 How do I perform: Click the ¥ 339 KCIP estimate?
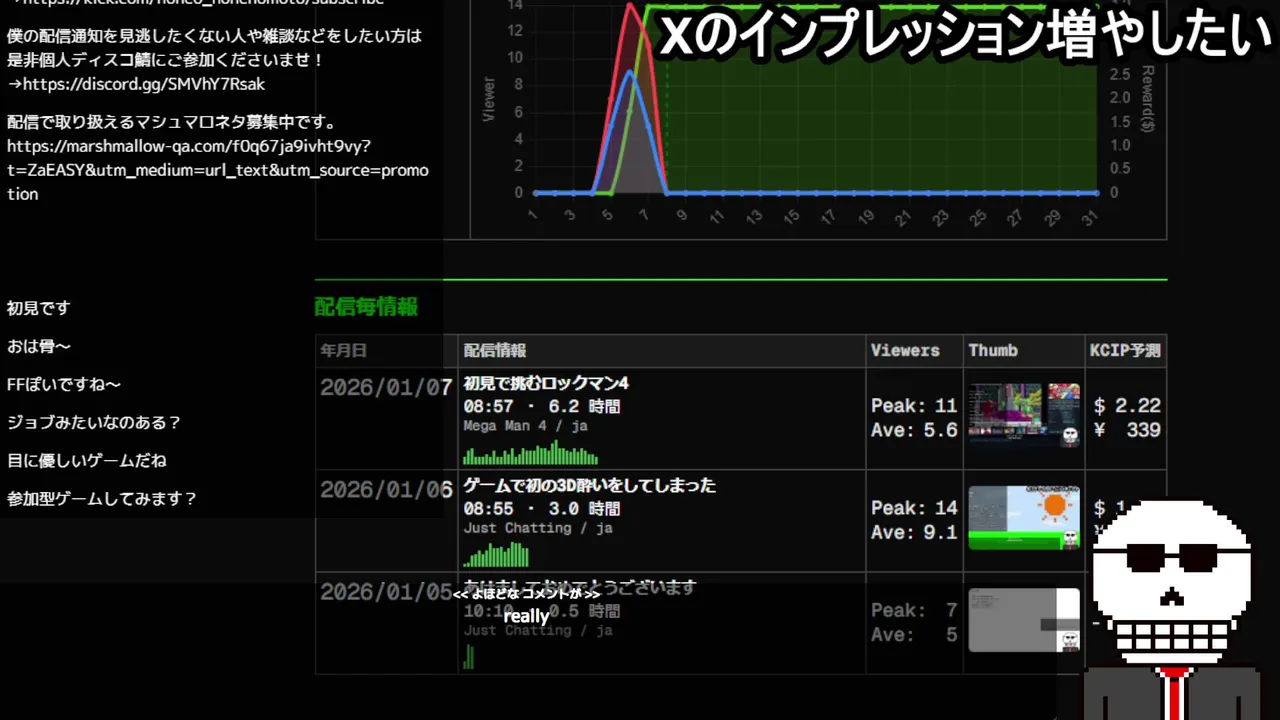pyautogui.click(x=1127, y=431)
